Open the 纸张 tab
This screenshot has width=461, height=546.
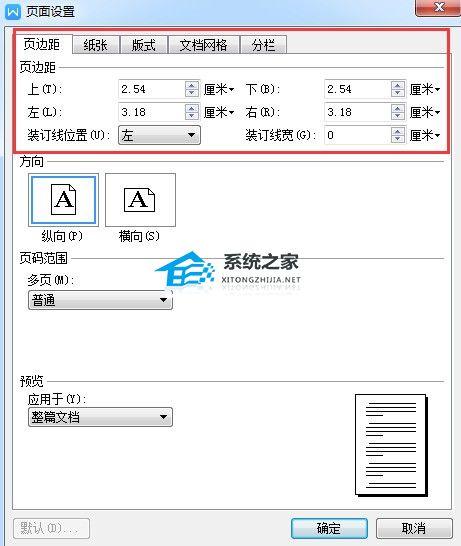coord(96,45)
